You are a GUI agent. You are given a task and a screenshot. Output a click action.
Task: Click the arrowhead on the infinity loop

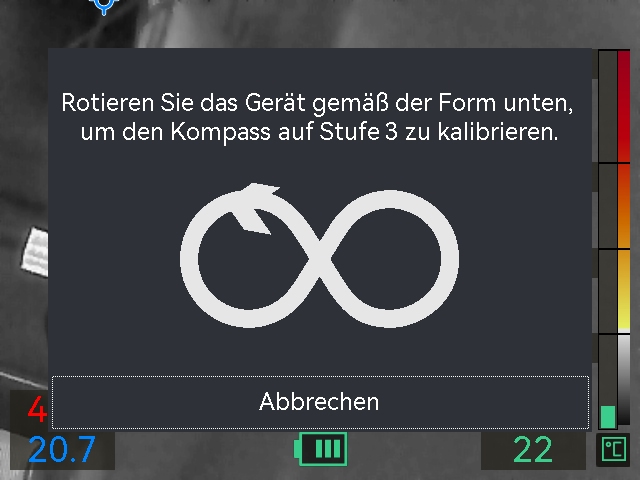[256, 208]
